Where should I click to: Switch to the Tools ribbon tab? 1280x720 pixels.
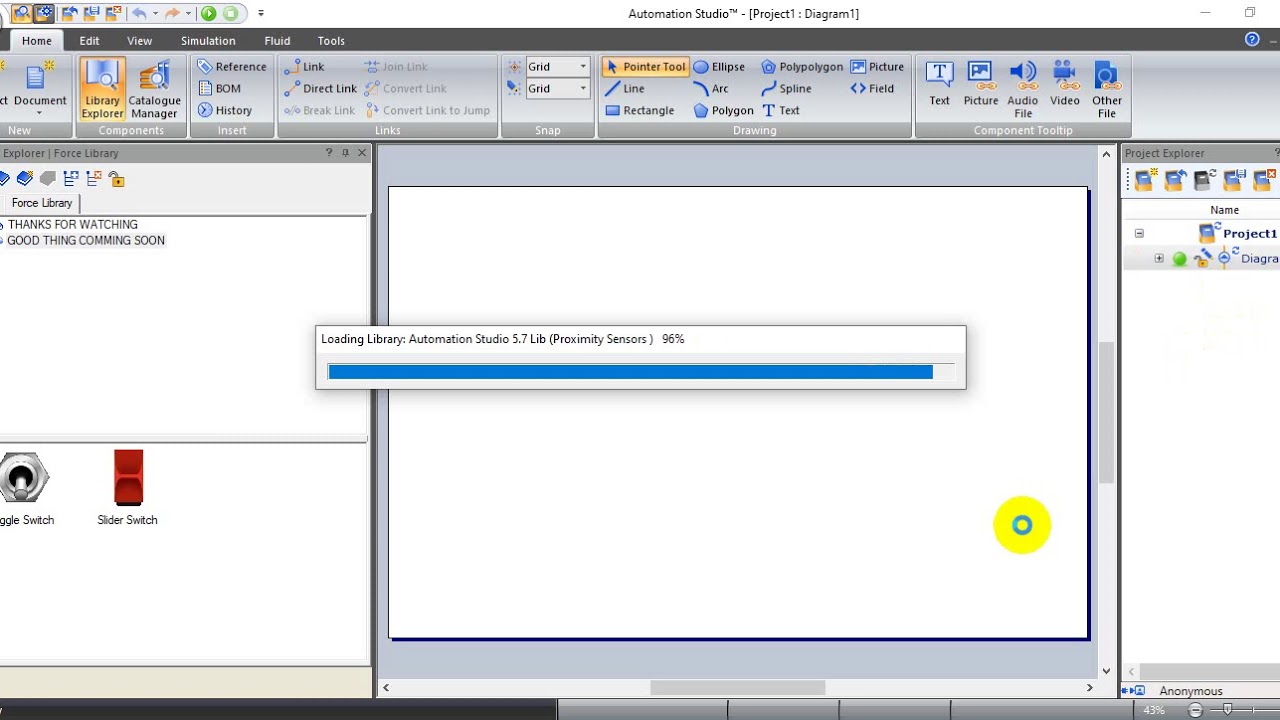(x=331, y=41)
